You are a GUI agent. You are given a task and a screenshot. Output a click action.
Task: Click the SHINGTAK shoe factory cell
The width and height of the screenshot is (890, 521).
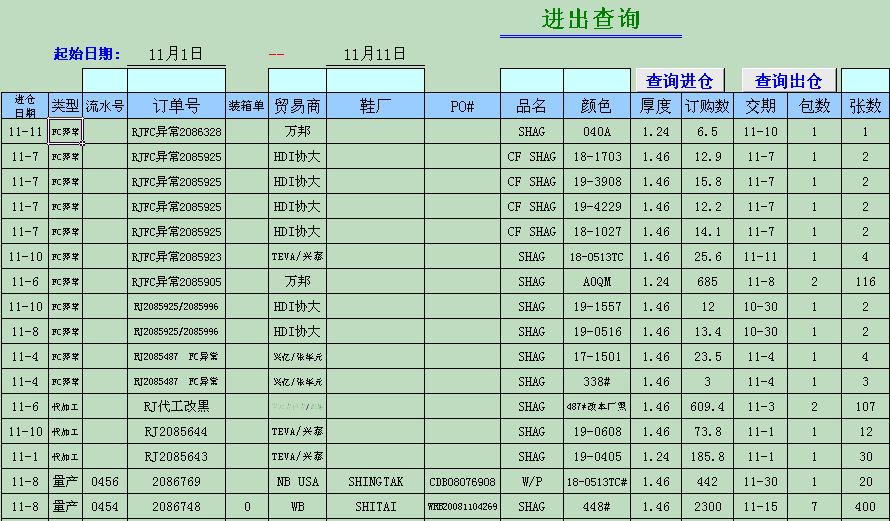(375, 482)
